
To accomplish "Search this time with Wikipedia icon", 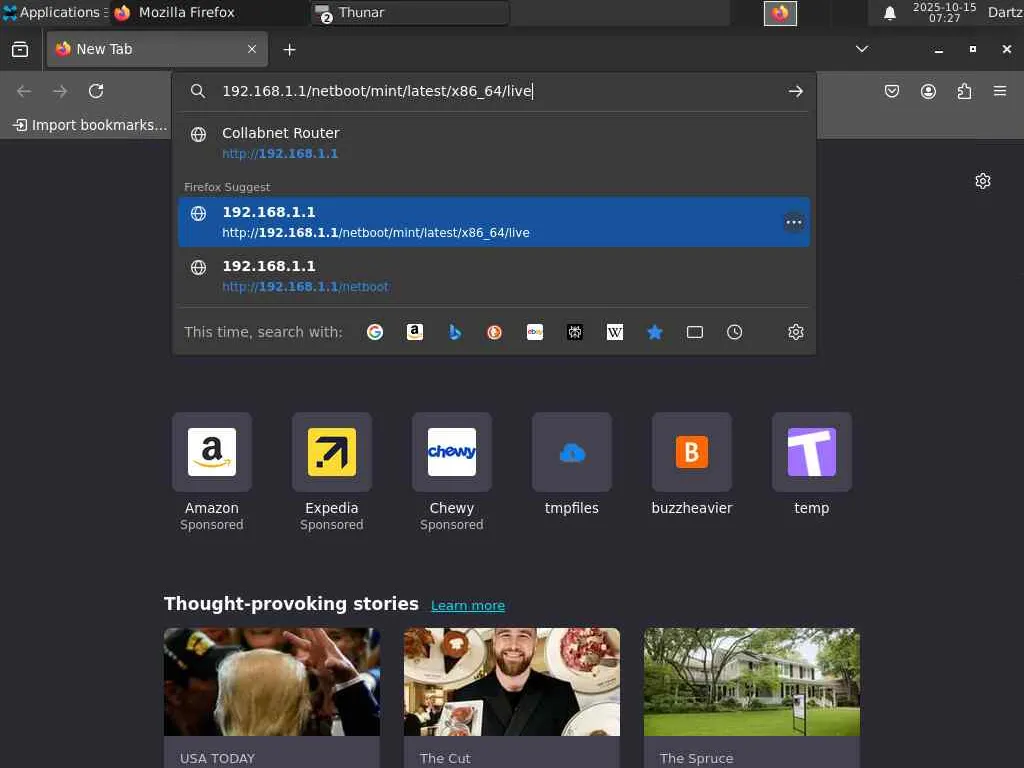I will click(x=615, y=332).
